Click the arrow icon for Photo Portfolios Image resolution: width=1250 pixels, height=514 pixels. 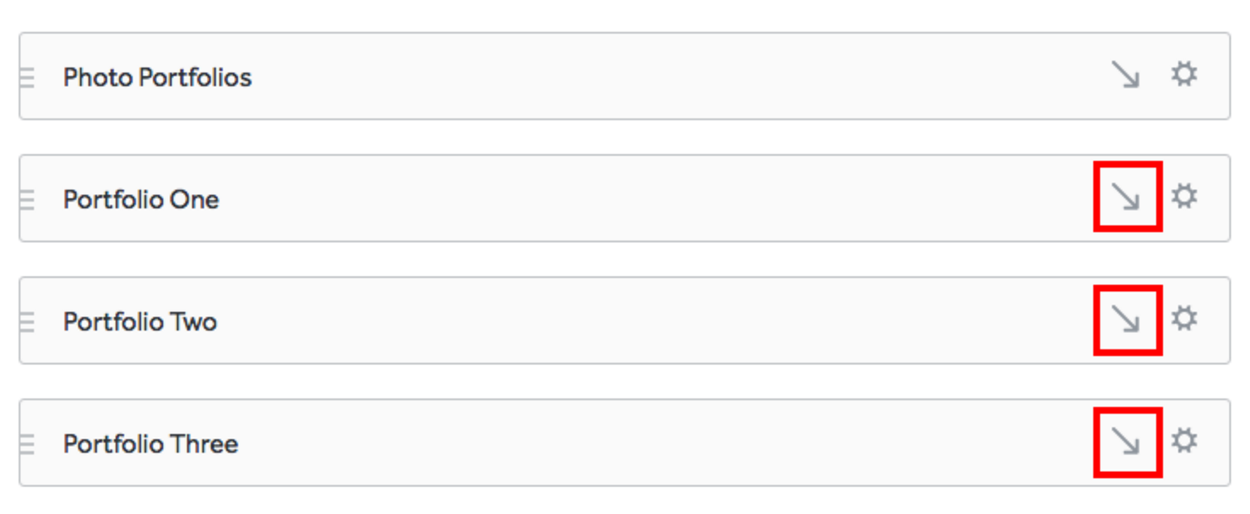[x=1126, y=75]
